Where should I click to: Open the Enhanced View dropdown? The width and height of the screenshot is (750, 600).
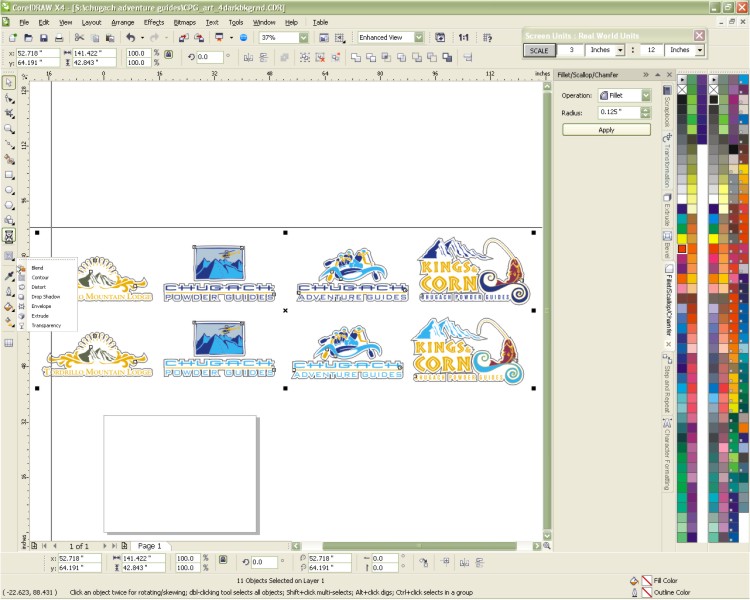pos(419,37)
